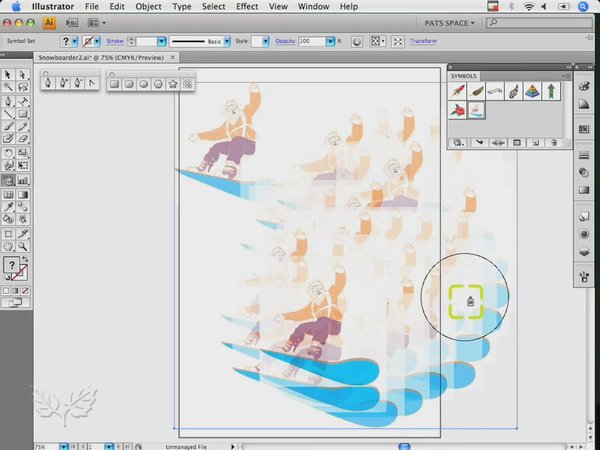The height and width of the screenshot is (450, 600).
Task: Swap fill and stroke colors
Action: 24,258
